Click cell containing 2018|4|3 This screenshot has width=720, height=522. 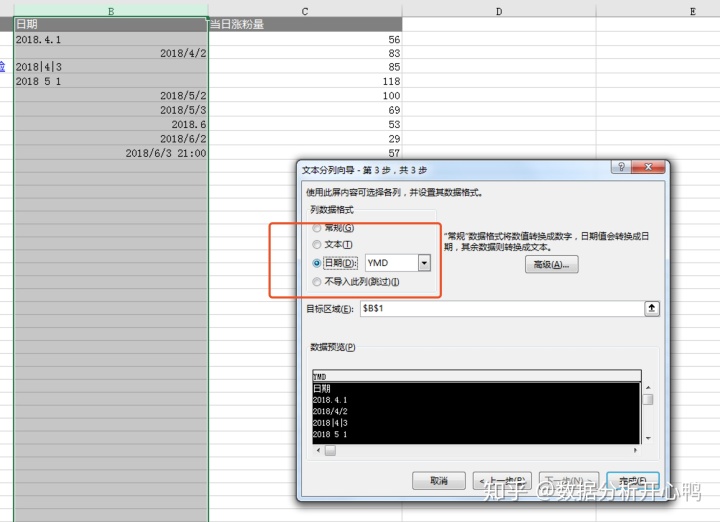pos(111,67)
